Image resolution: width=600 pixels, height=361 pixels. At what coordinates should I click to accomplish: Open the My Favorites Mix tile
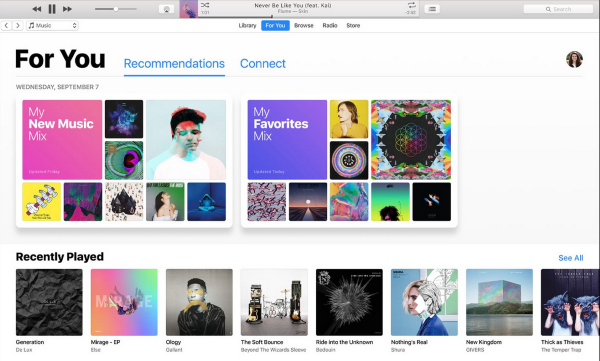tap(287, 140)
